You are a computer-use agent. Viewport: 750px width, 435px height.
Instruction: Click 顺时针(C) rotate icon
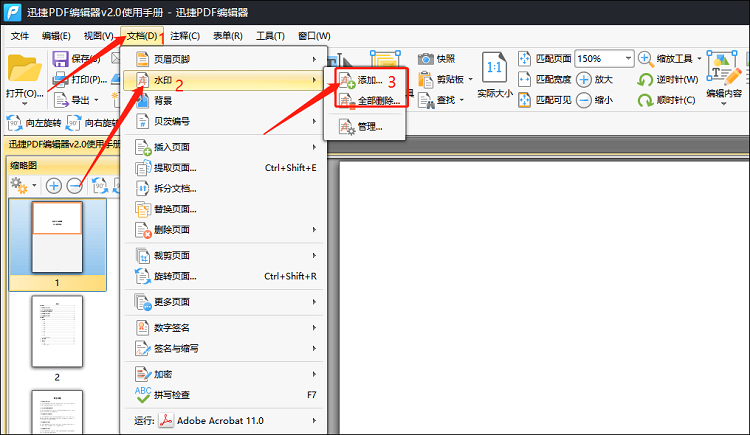pyautogui.click(x=645, y=100)
